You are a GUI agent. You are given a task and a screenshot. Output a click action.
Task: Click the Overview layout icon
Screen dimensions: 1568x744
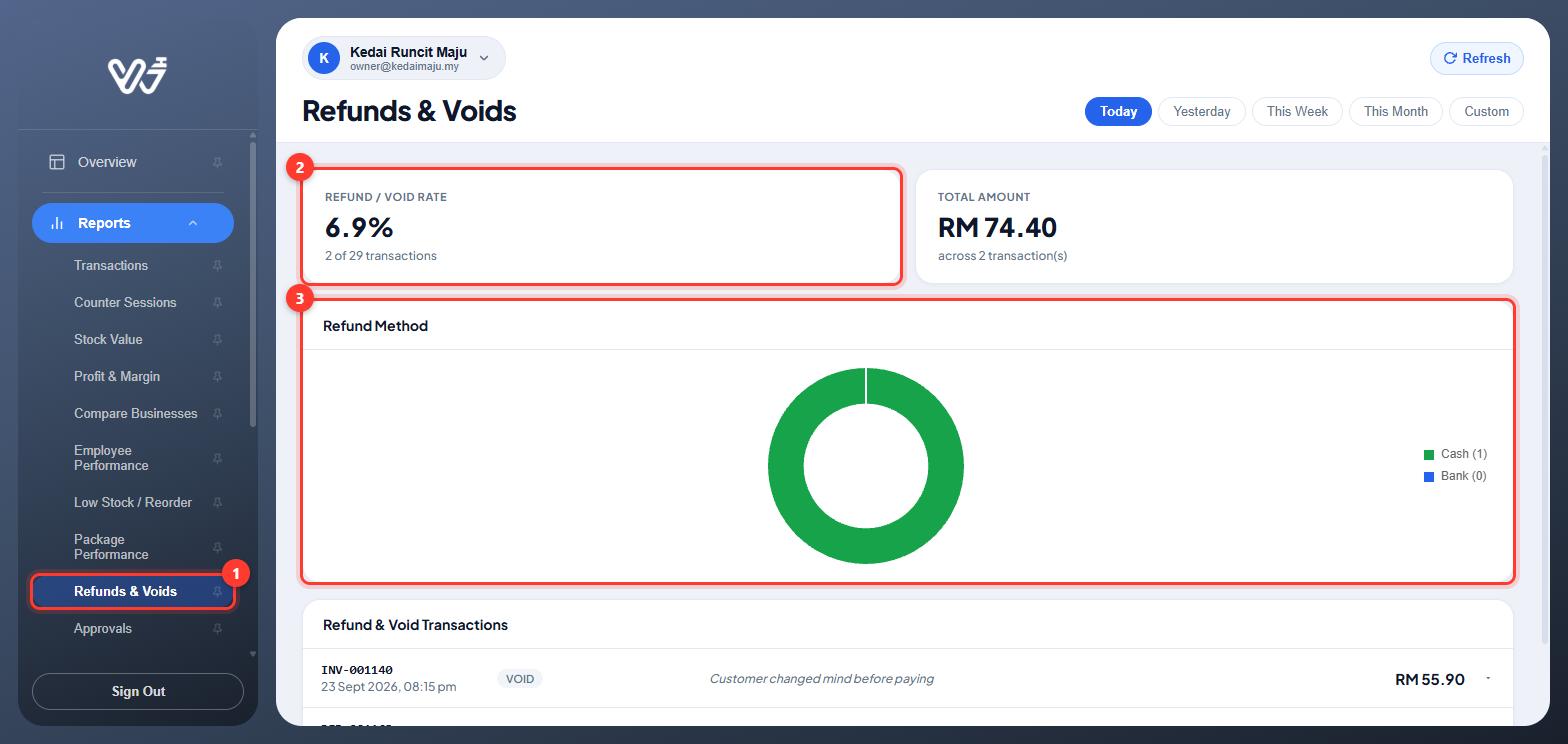click(57, 162)
